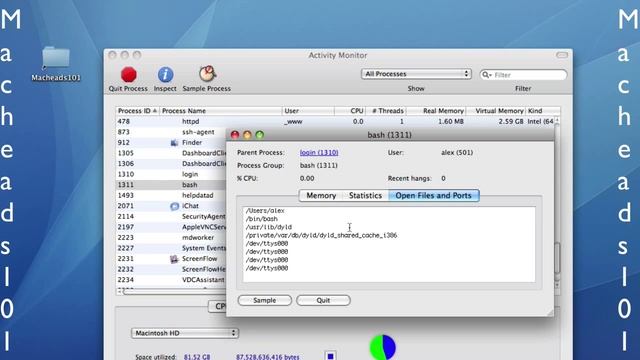Select the Open Files and Ports tab

coord(433,196)
